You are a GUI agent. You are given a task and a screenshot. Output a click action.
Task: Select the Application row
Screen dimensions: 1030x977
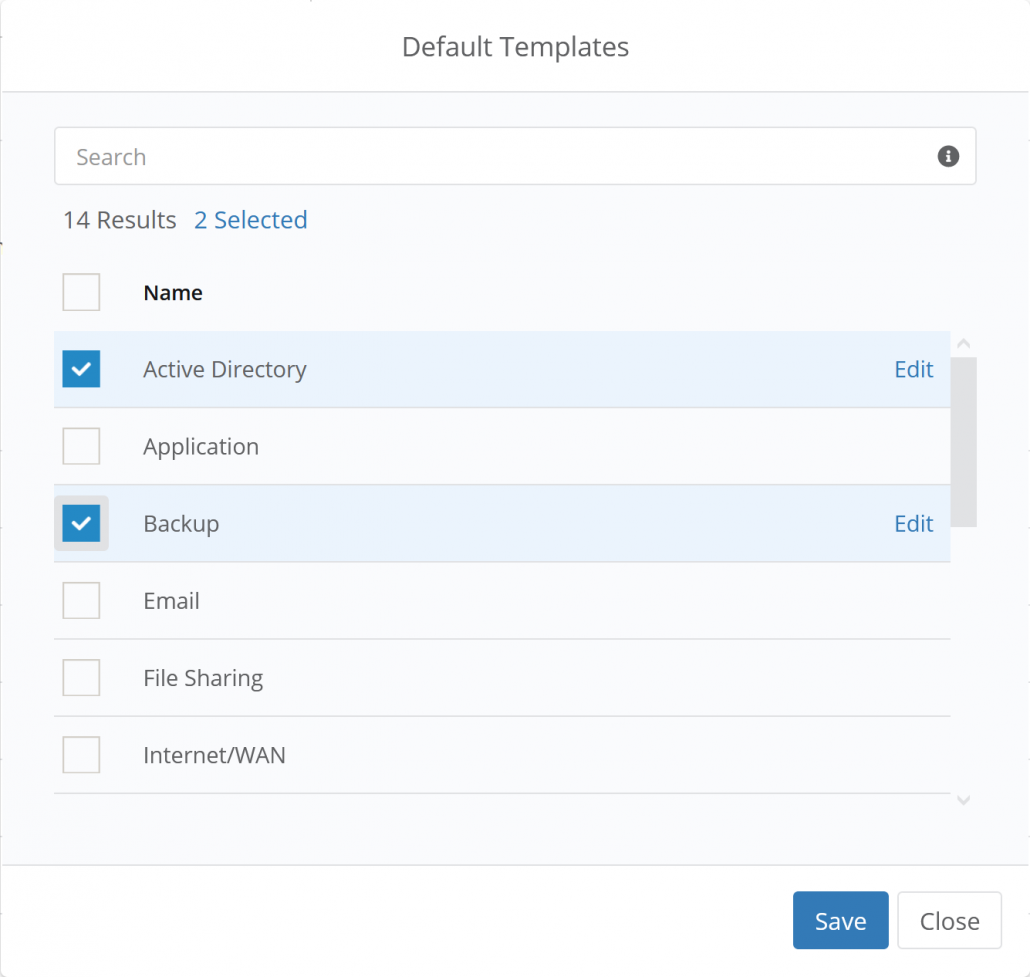(x=400, y=446)
